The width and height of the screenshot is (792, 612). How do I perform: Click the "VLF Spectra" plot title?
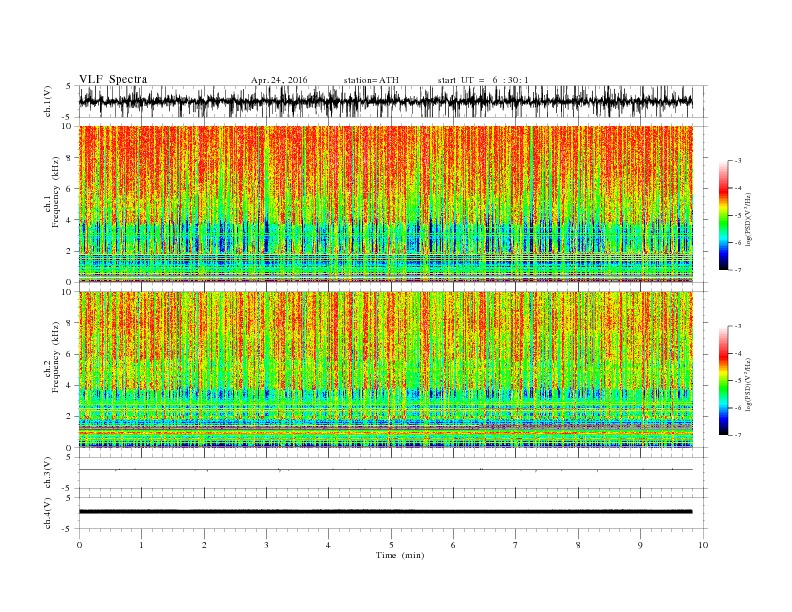113,79
